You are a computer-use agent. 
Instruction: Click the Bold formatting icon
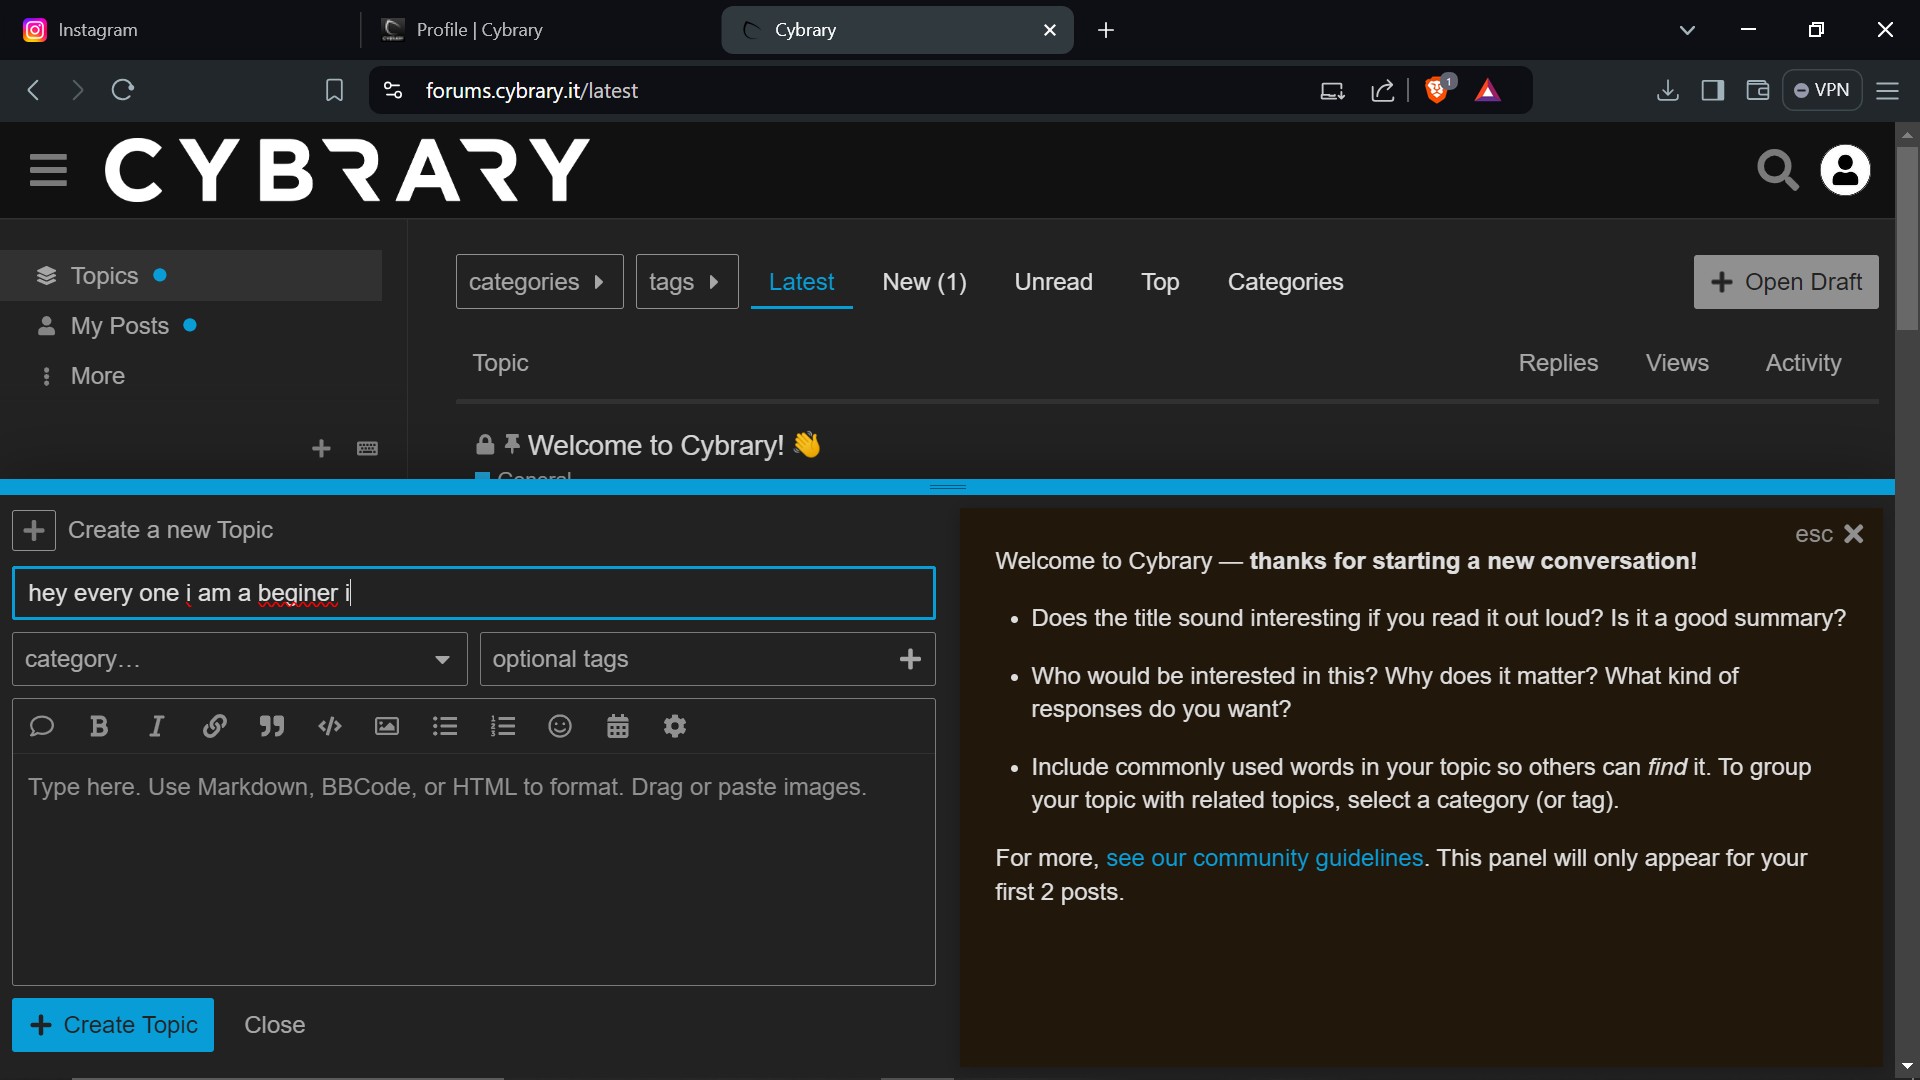click(x=98, y=727)
